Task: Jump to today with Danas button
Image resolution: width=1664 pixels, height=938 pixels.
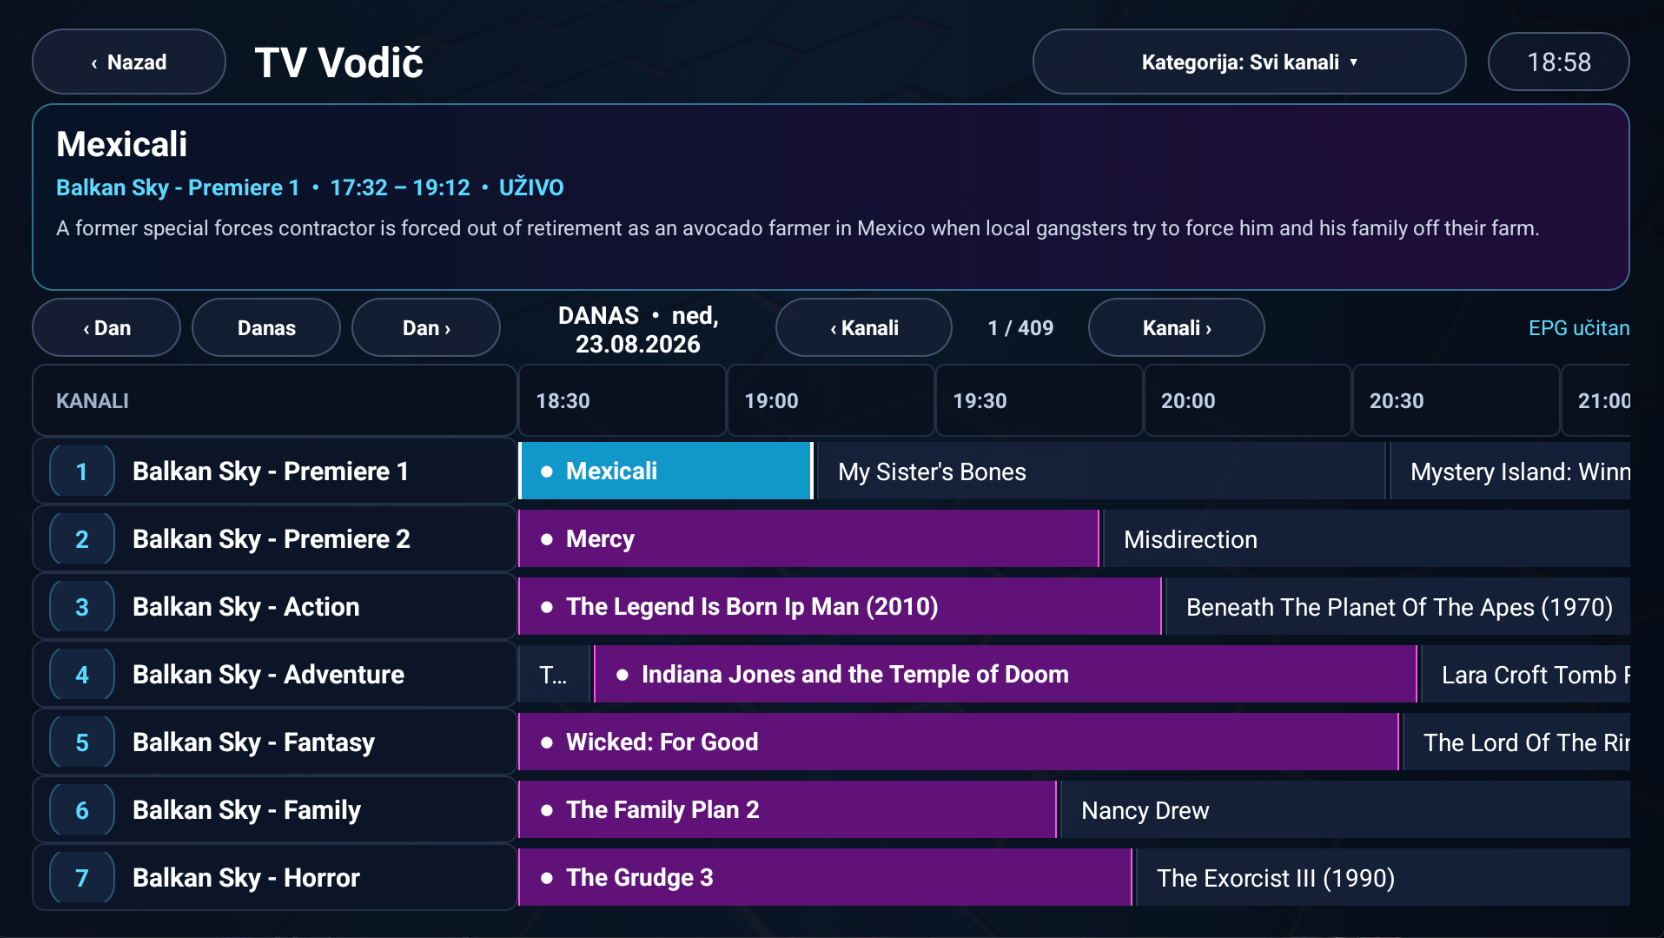Action: [x=266, y=328]
